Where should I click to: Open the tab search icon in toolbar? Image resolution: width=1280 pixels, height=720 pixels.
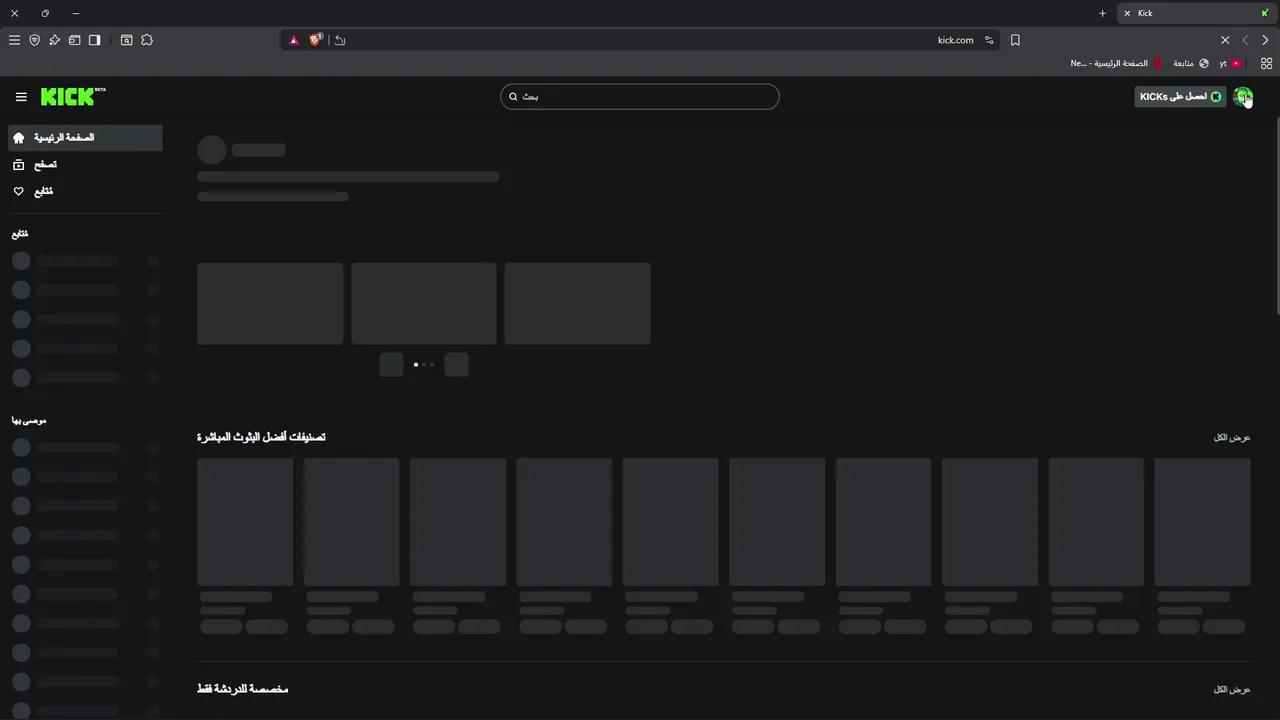[126, 40]
